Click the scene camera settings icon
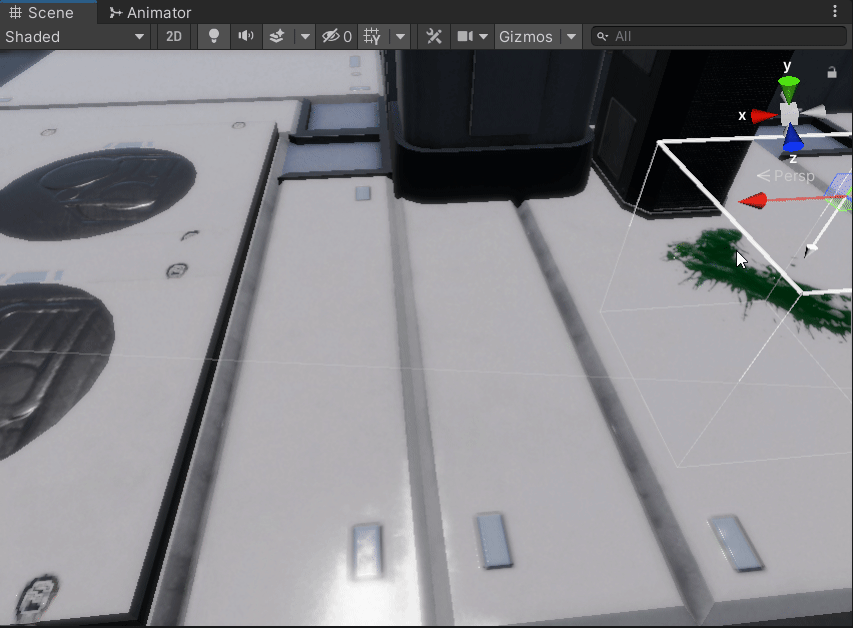This screenshot has height=628, width=853. coord(465,36)
